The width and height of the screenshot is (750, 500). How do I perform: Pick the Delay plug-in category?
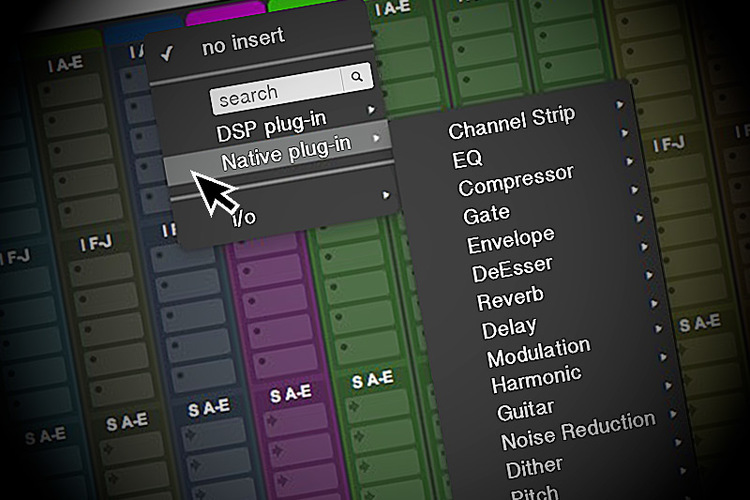click(509, 329)
